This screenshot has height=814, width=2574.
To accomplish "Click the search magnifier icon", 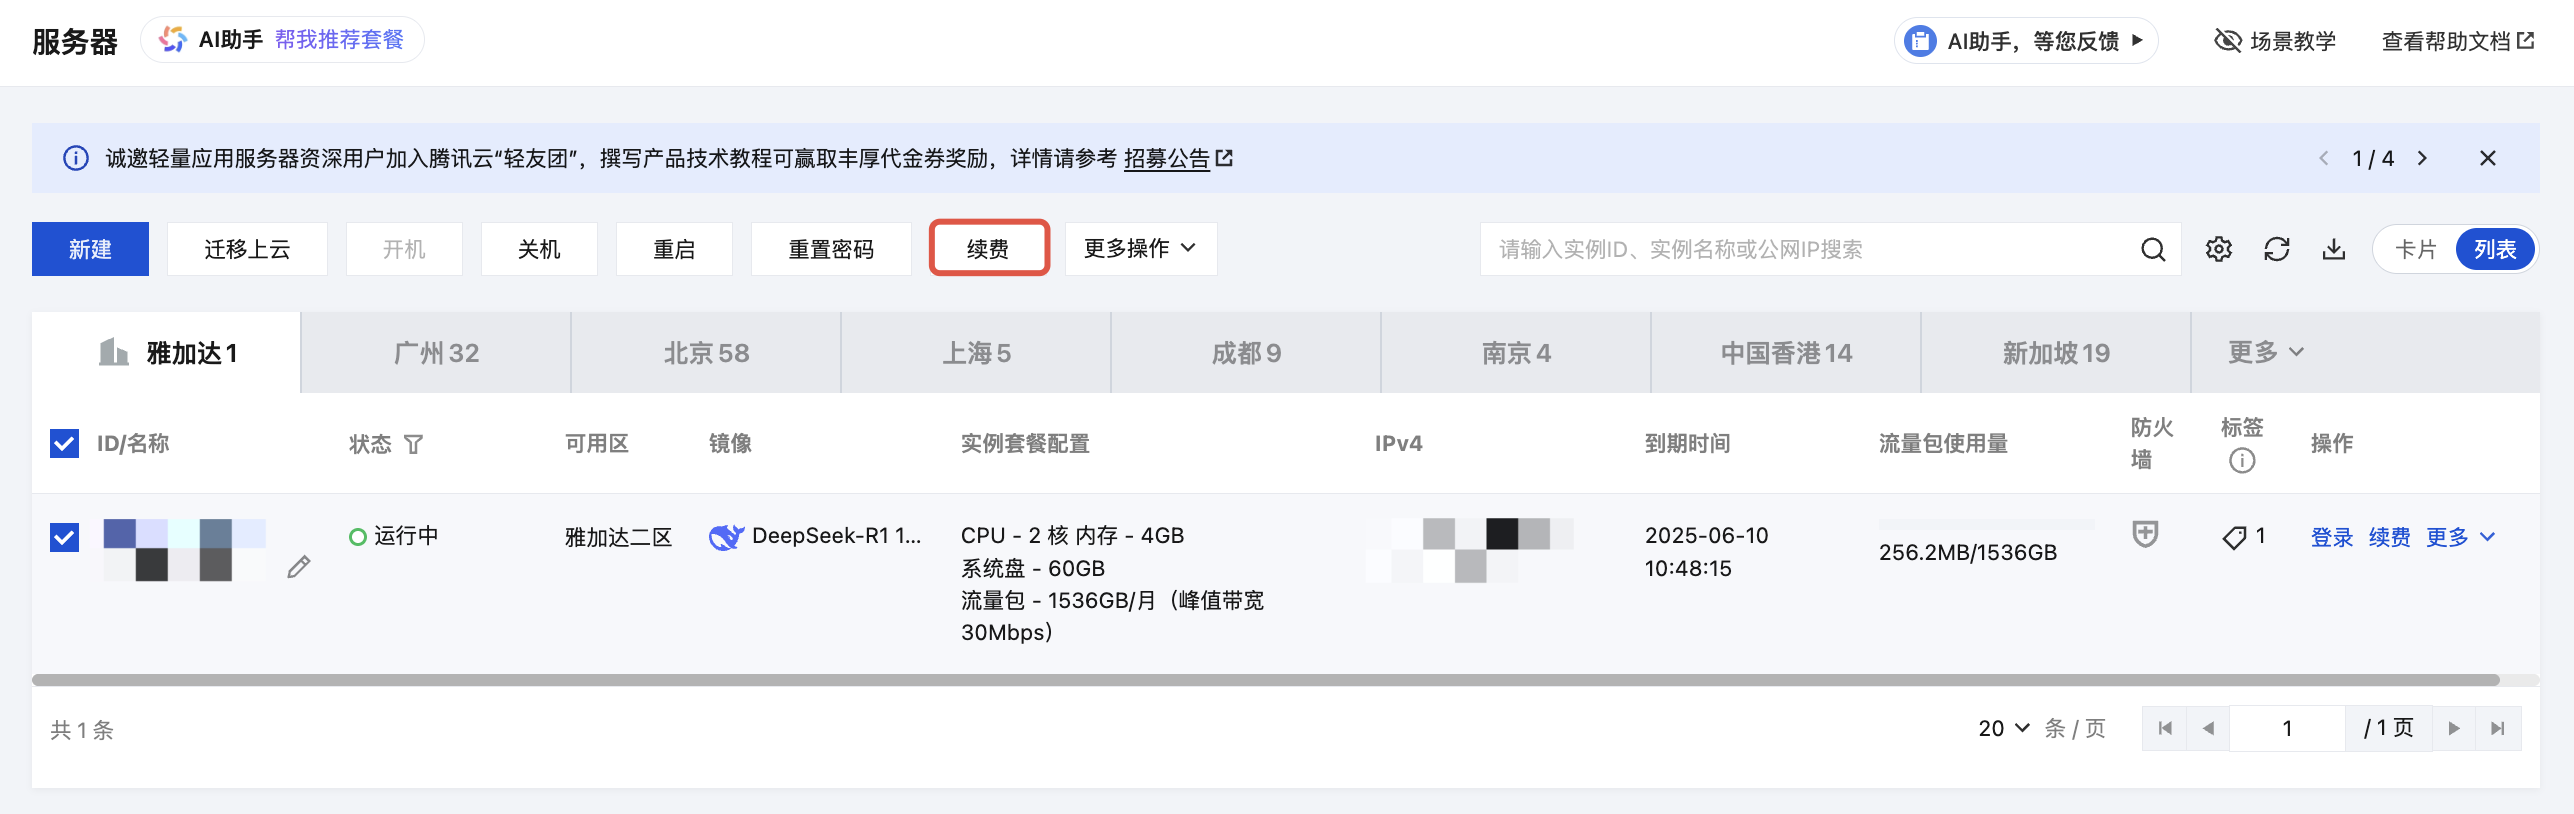I will [2152, 249].
